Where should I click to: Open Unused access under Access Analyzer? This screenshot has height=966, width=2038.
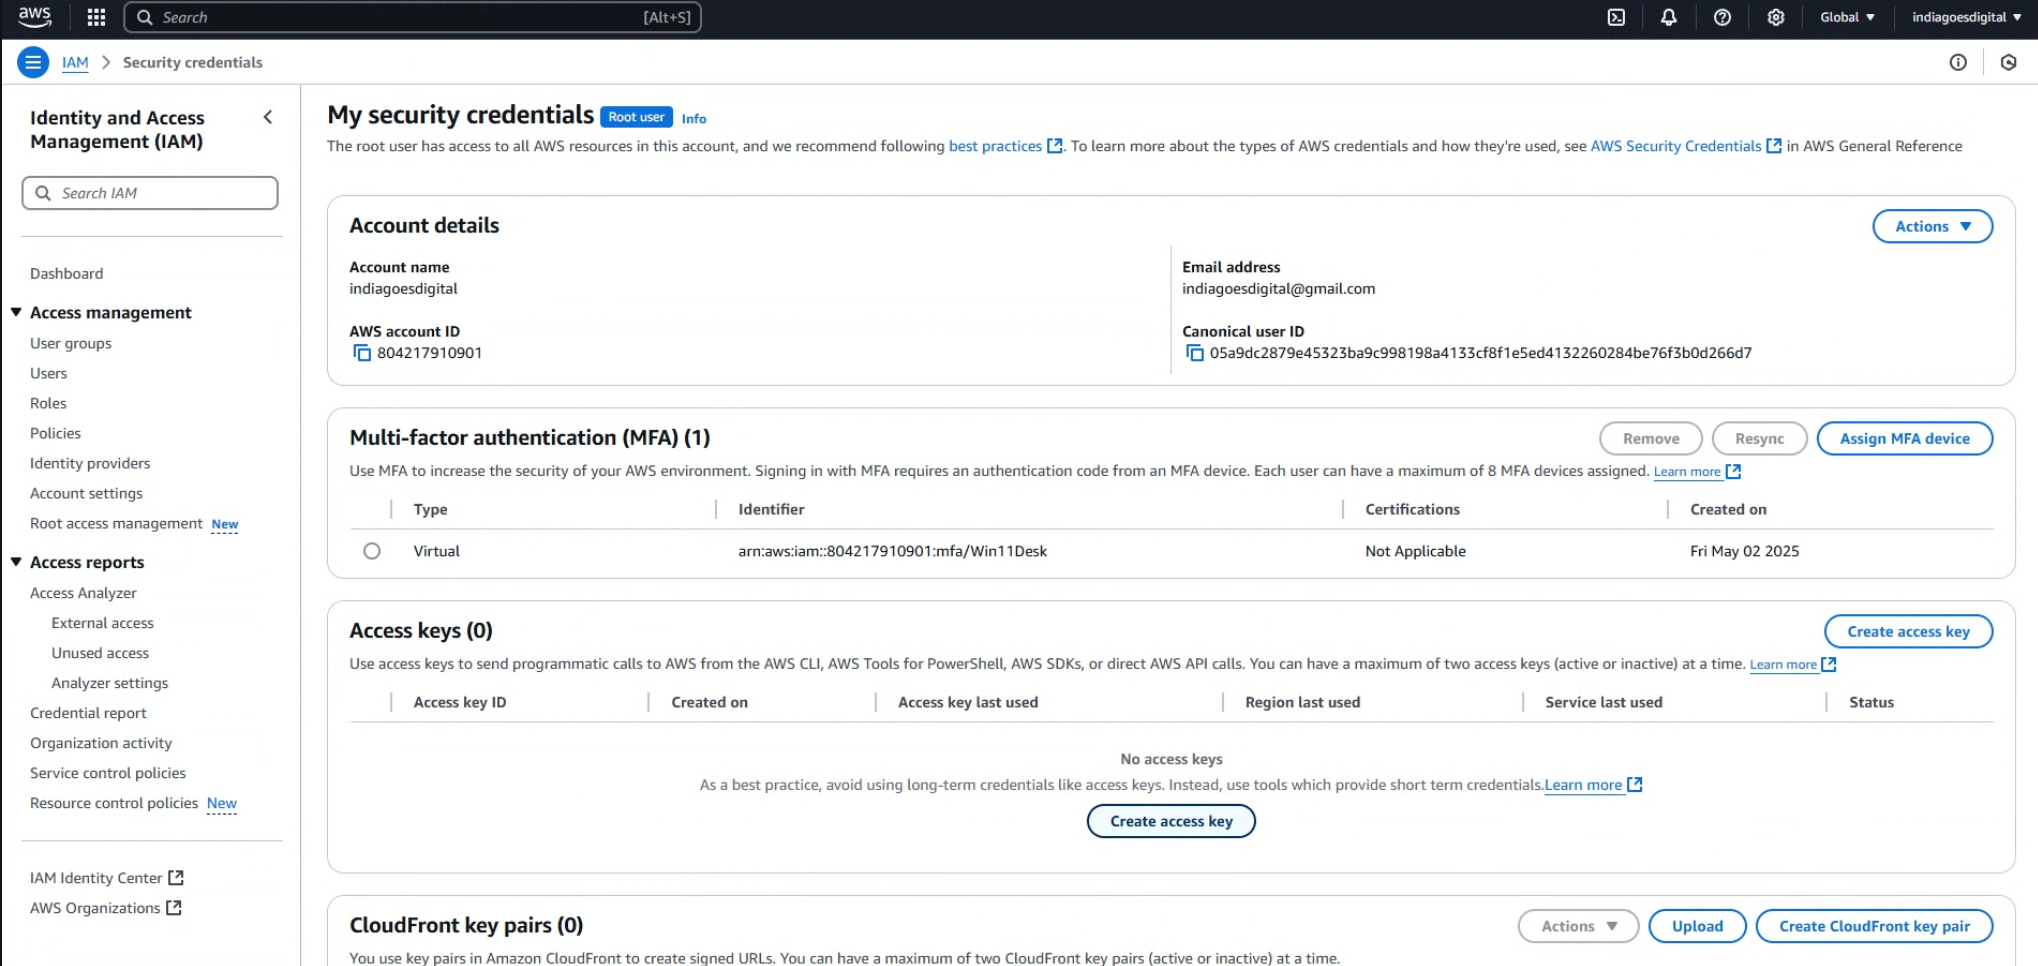(100, 653)
